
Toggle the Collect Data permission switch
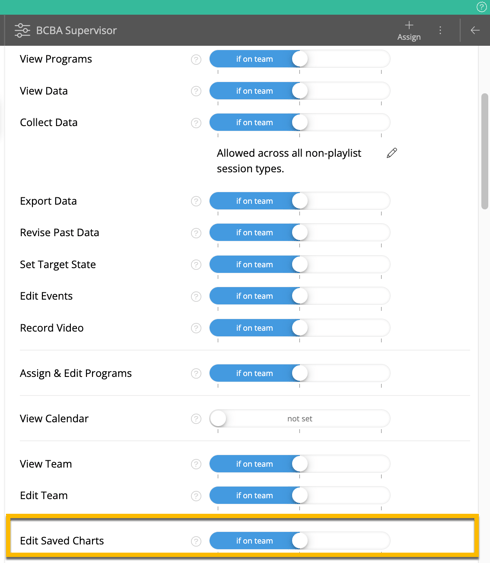pyautogui.click(x=300, y=122)
